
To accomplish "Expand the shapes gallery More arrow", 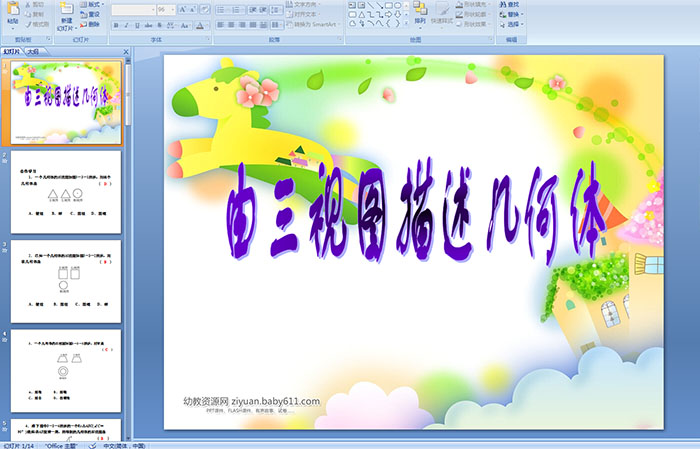I will click(406, 24).
